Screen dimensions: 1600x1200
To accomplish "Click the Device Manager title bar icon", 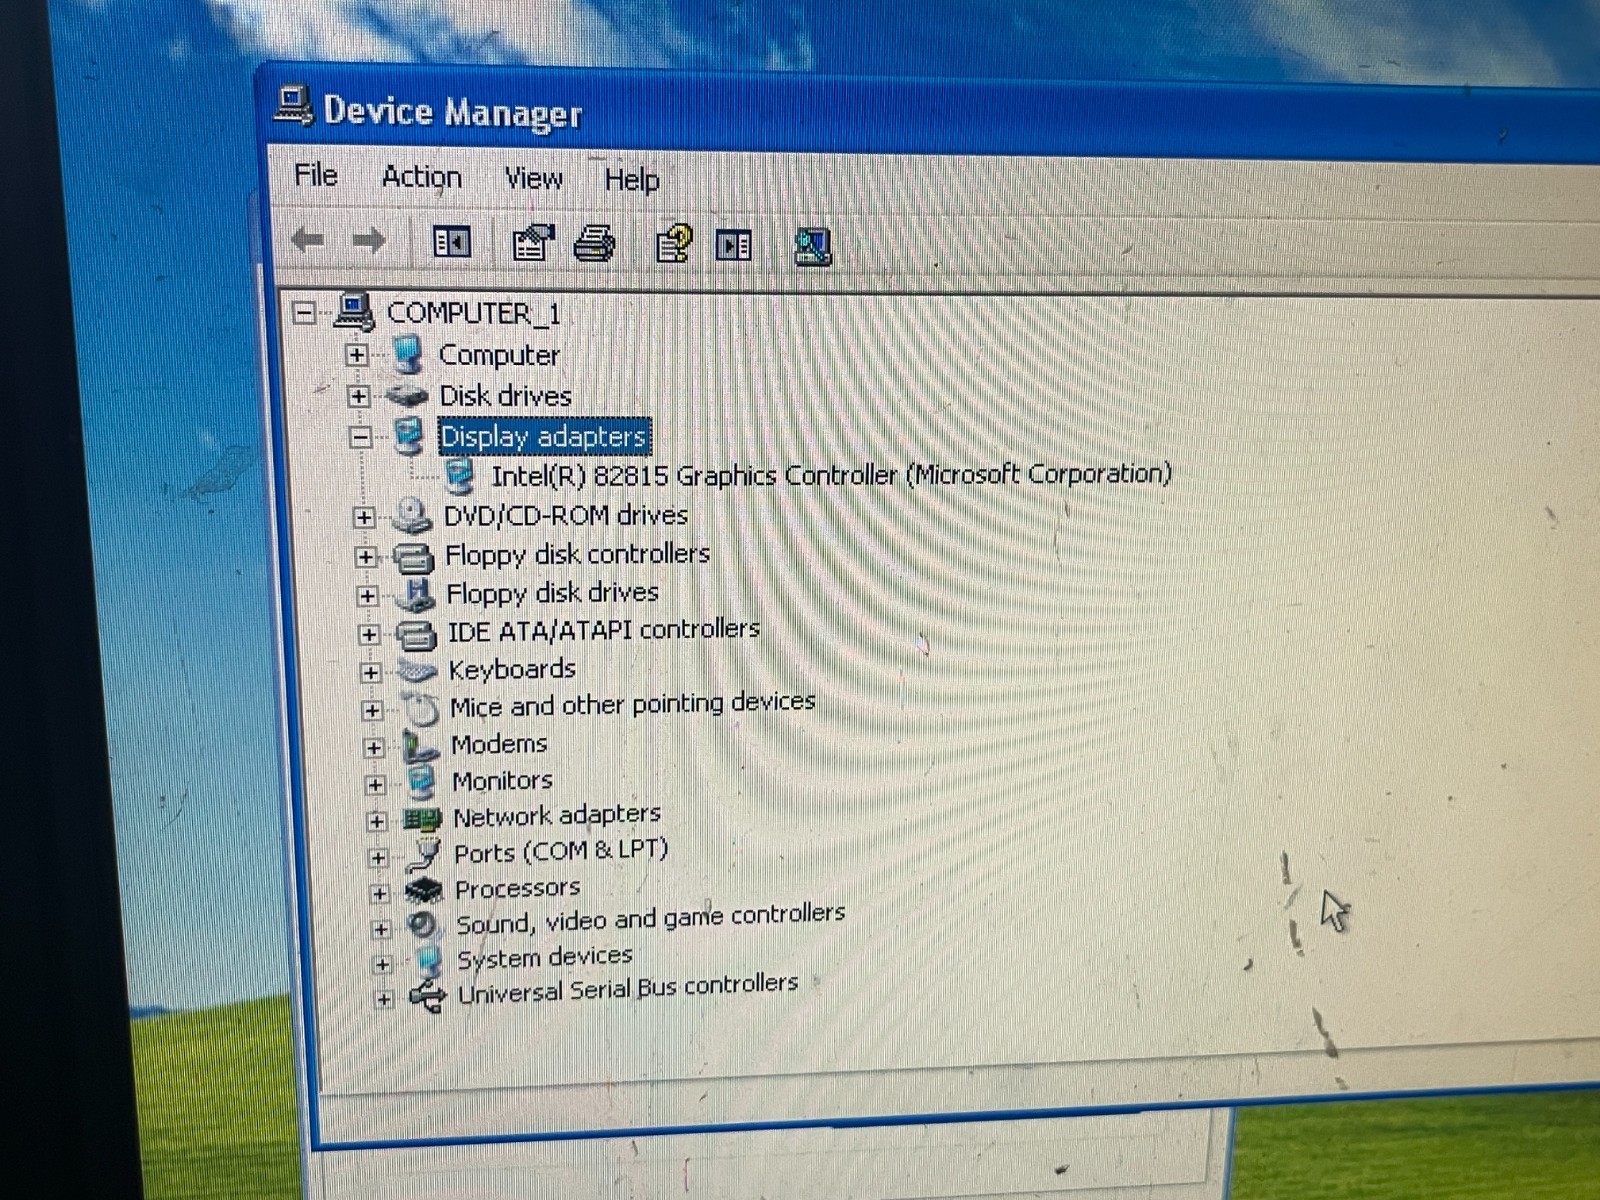I will (293, 106).
